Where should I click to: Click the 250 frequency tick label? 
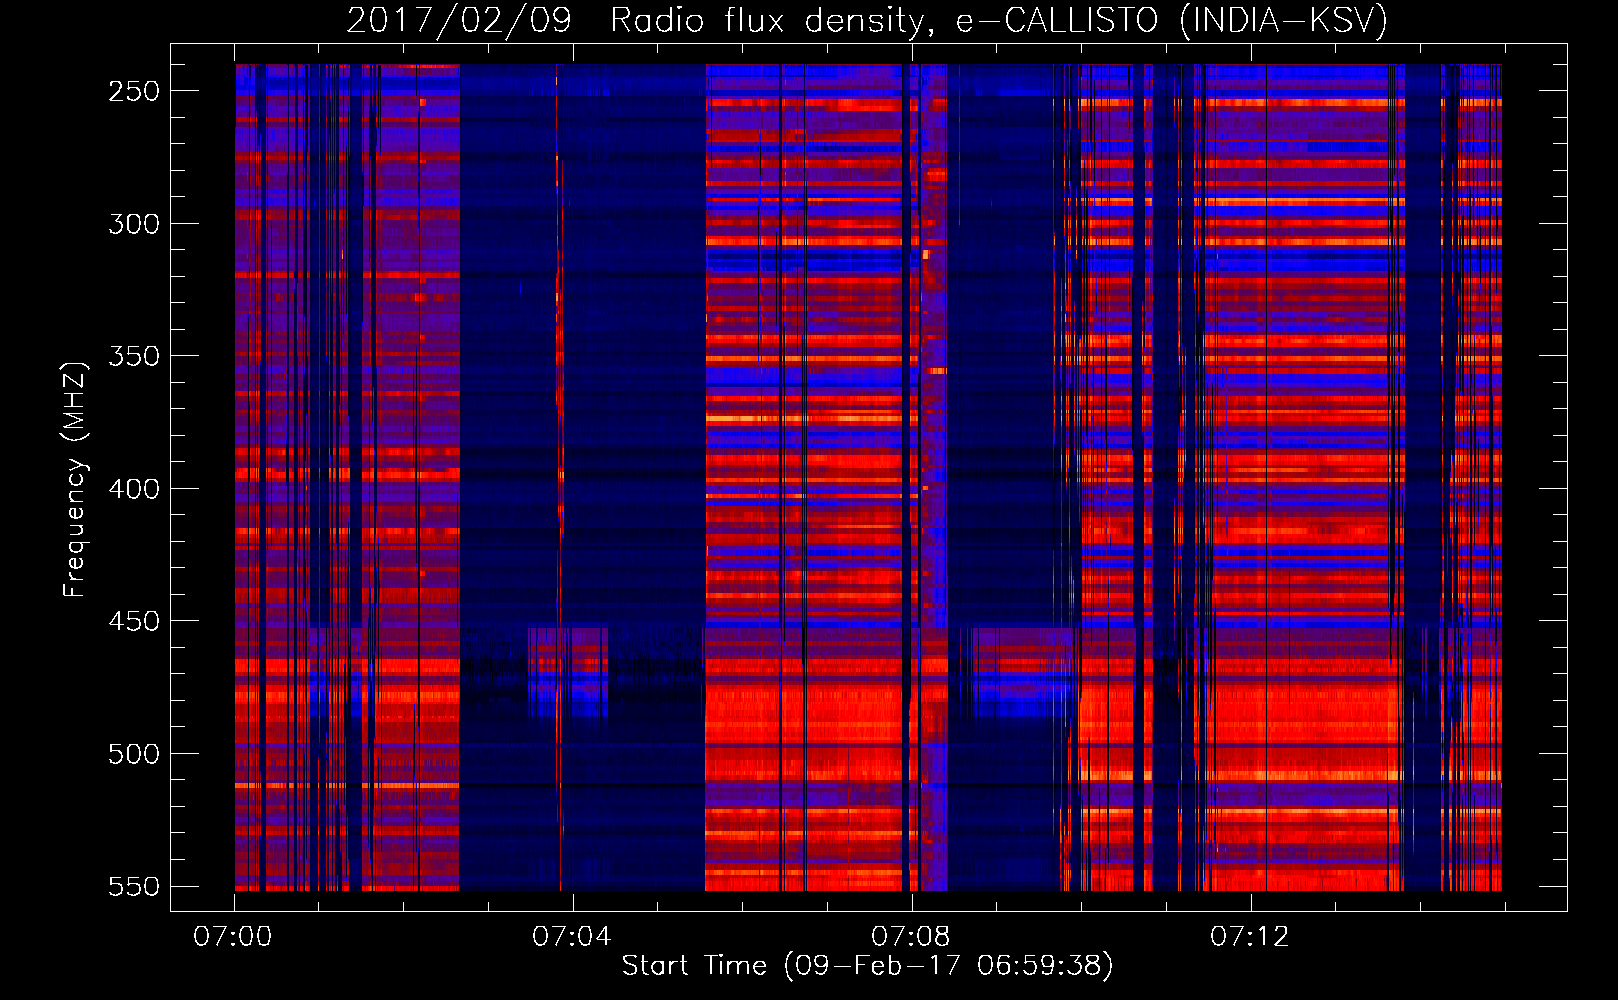point(134,91)
